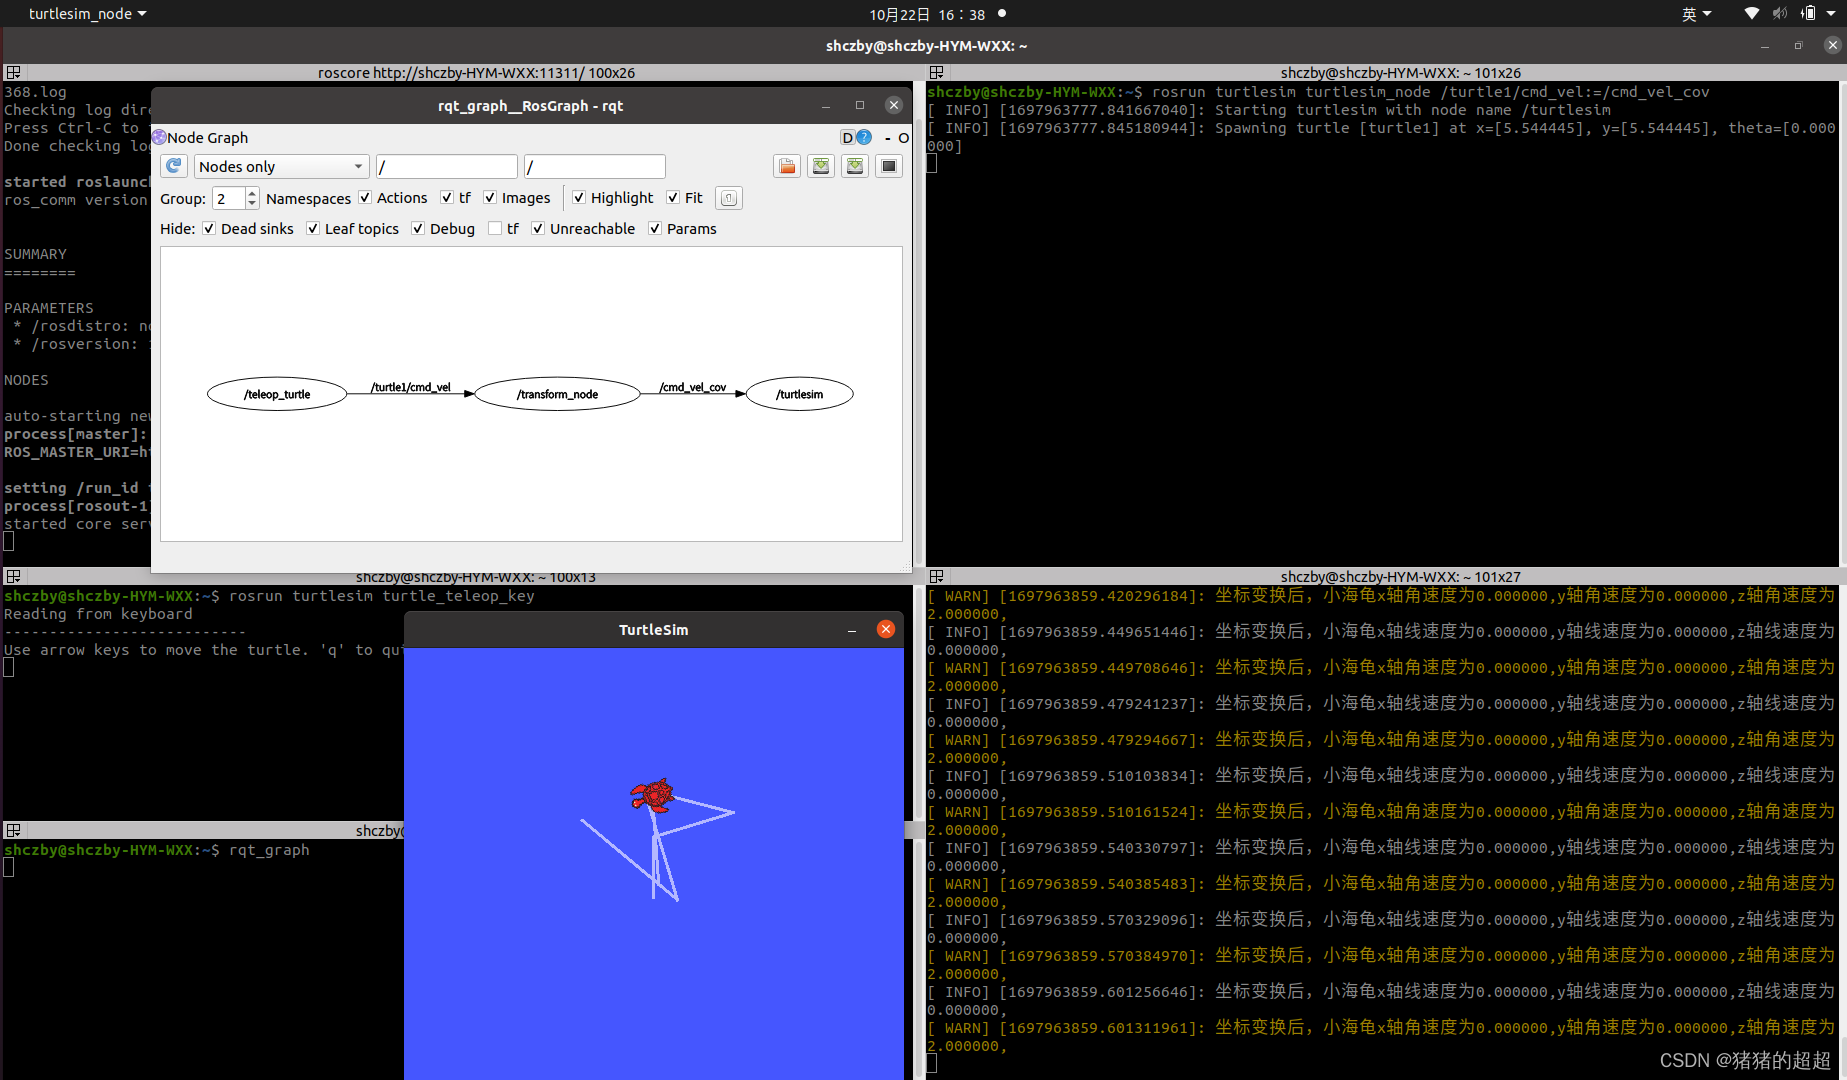Image resolution: width=1847 pixels, height=1080 pixels.
Task: Open the top-right terminal pane menu icon
Action: click(x=936, y=73)
